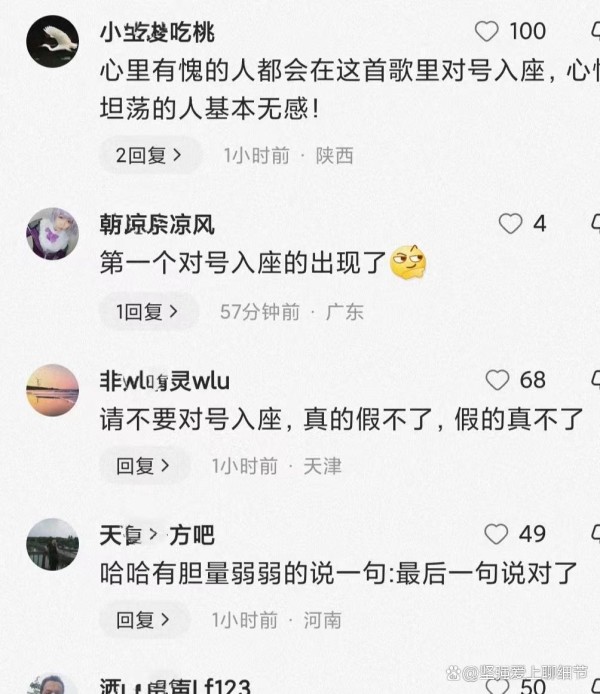Like the comment with 68 likes

(x=497, y=380)
